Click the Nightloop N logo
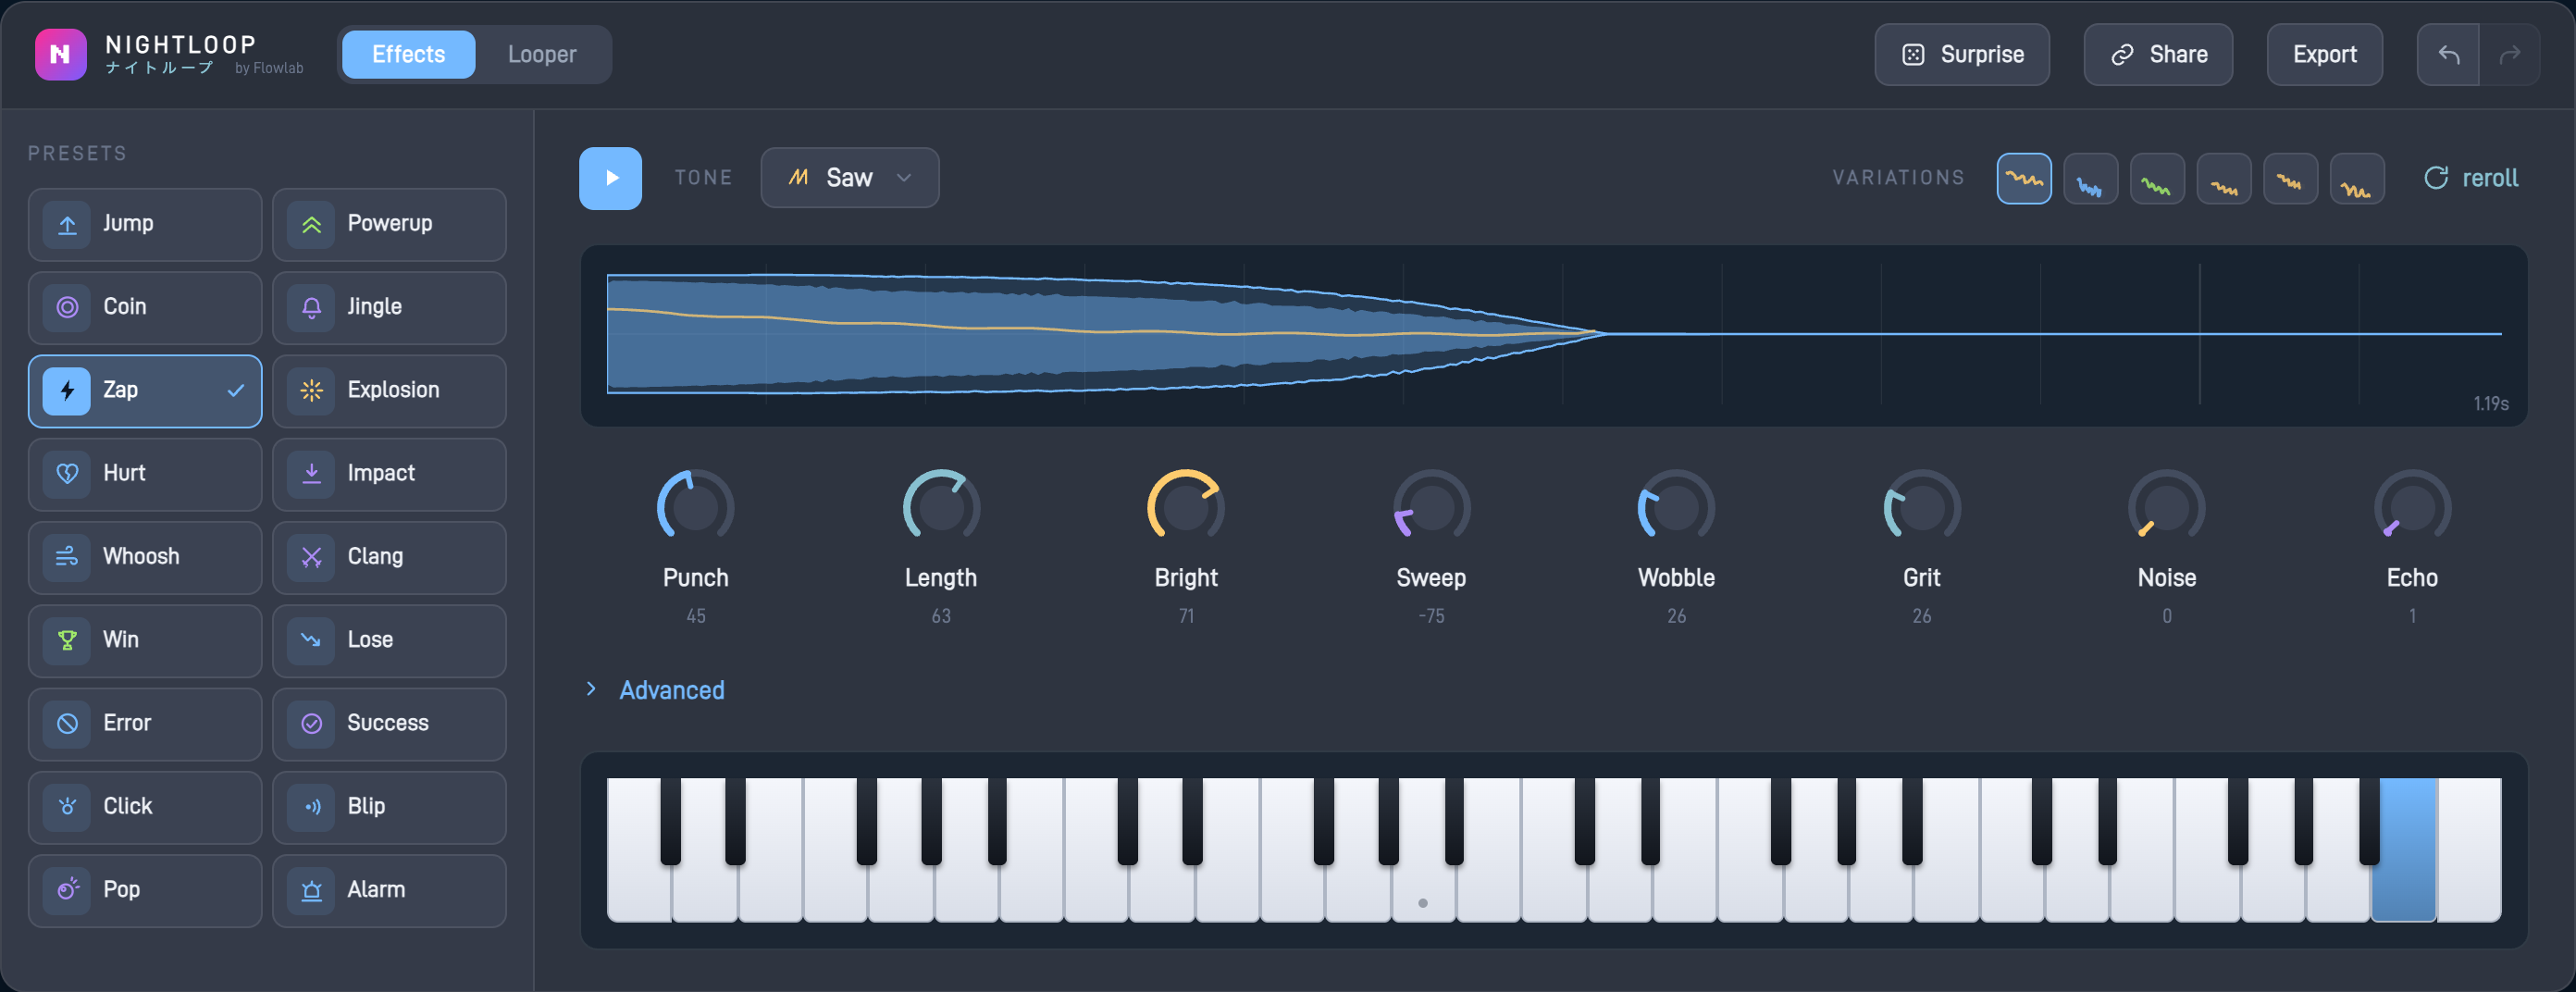This screenshot has width=2576, height=992. tap(61, 54)
